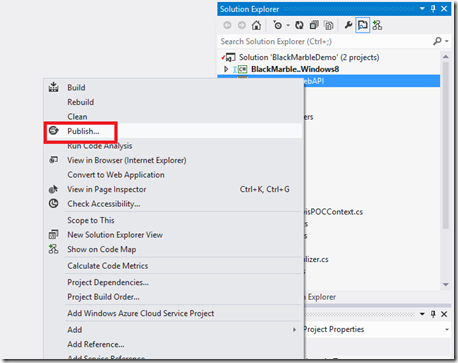Click the Home icon in Solution Explorer toolbar
The image size is (458, 363).
[256, 25]
